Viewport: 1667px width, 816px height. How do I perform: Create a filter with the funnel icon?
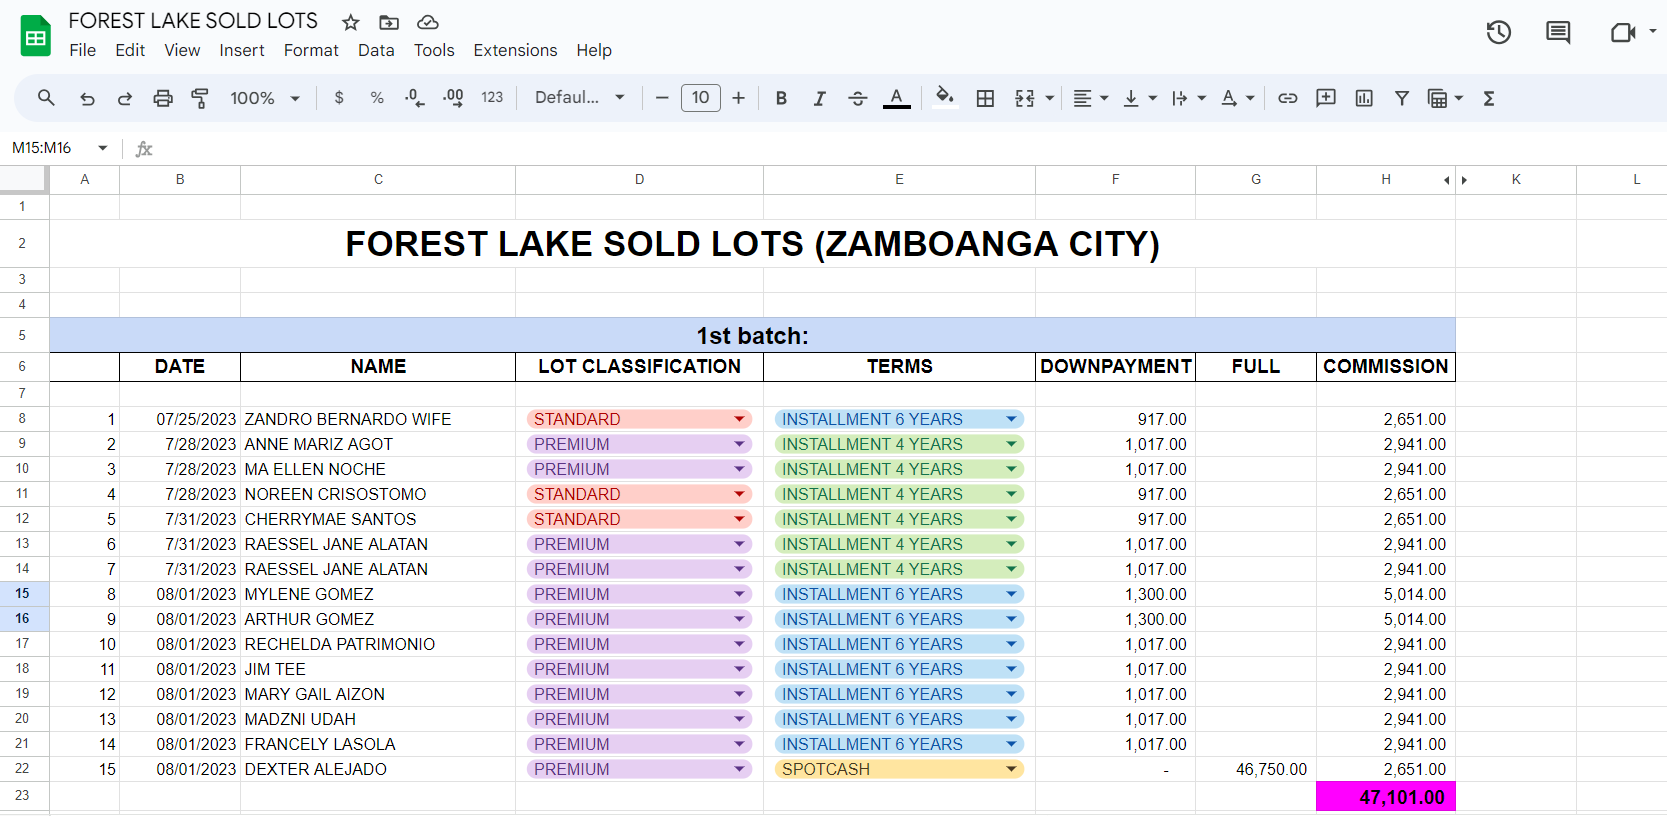point(1402,98)
